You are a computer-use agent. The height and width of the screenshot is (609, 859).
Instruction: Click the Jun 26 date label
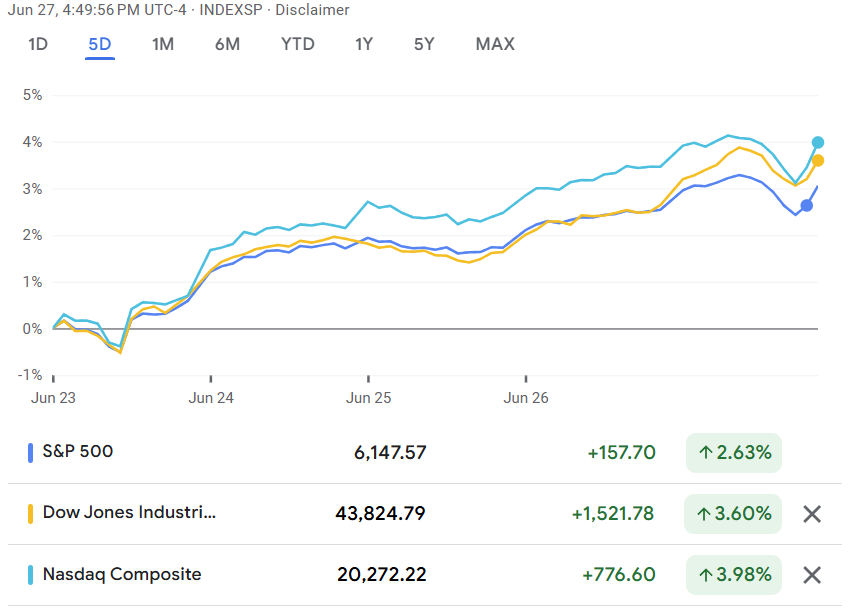(526, 398)
